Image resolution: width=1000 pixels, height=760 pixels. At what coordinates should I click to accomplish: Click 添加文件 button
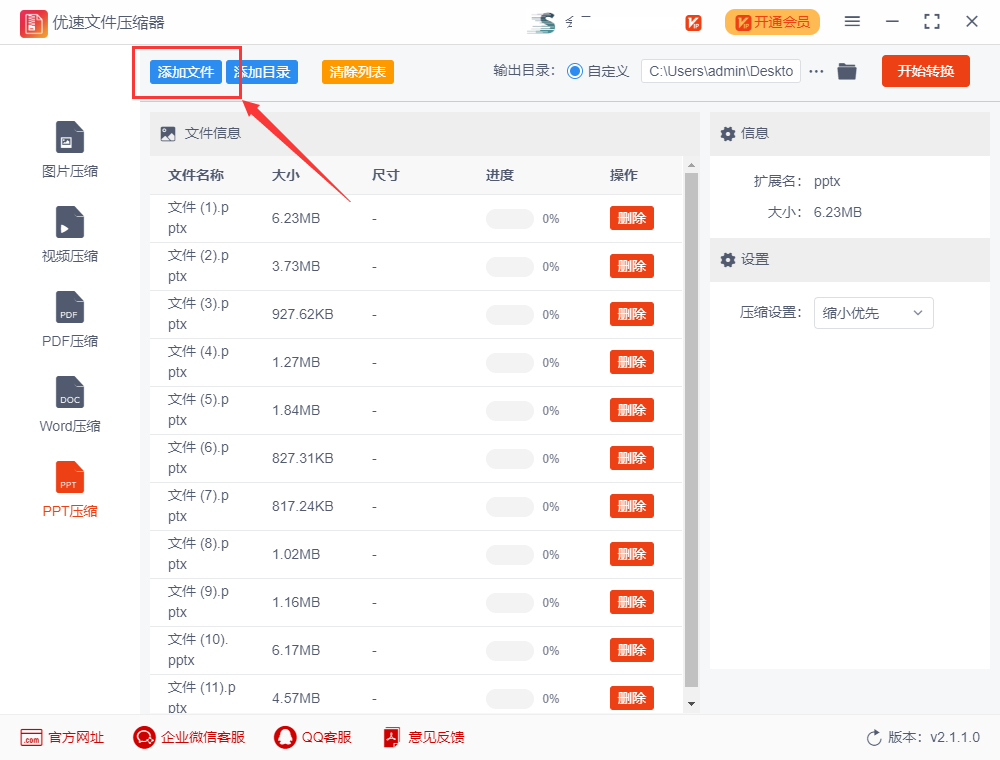tap(186, 72)
